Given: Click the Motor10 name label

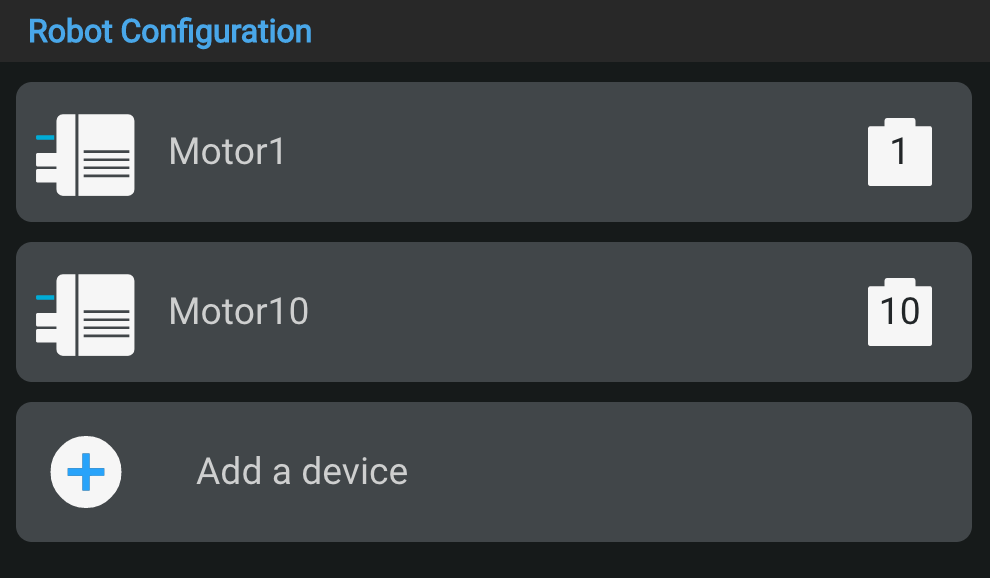Looking at the screenshot, I should tap(238, 312).
